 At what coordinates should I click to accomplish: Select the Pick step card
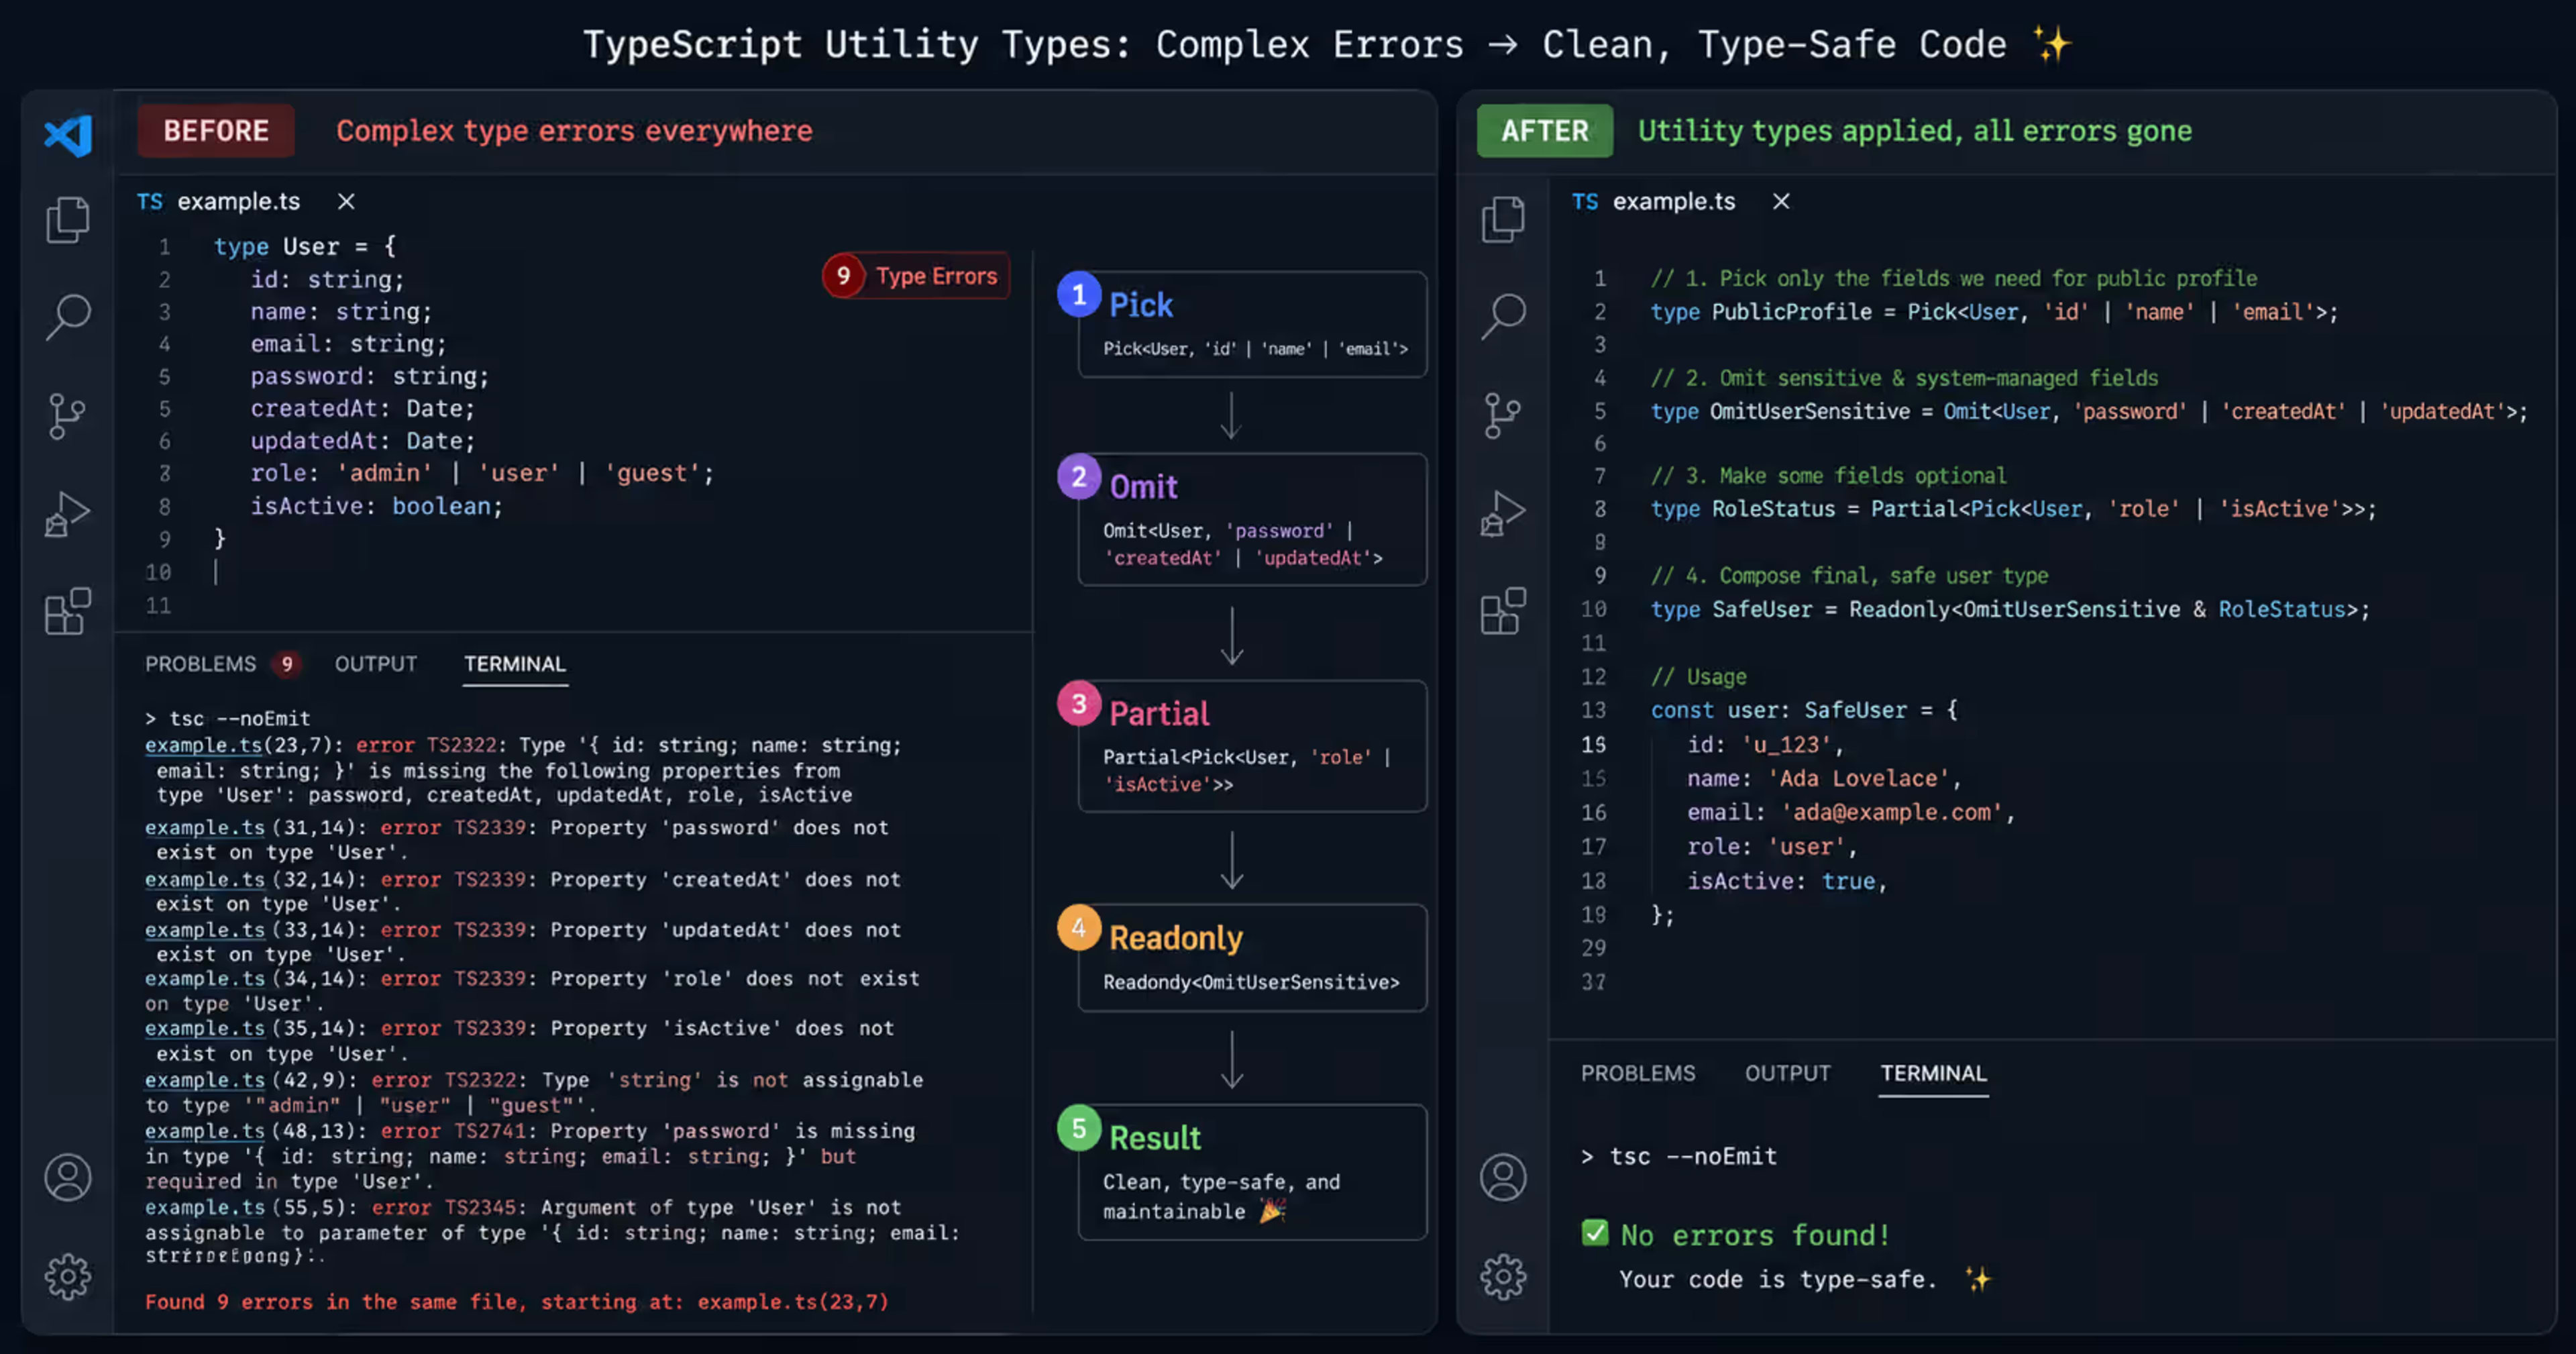pos(1252,324)
